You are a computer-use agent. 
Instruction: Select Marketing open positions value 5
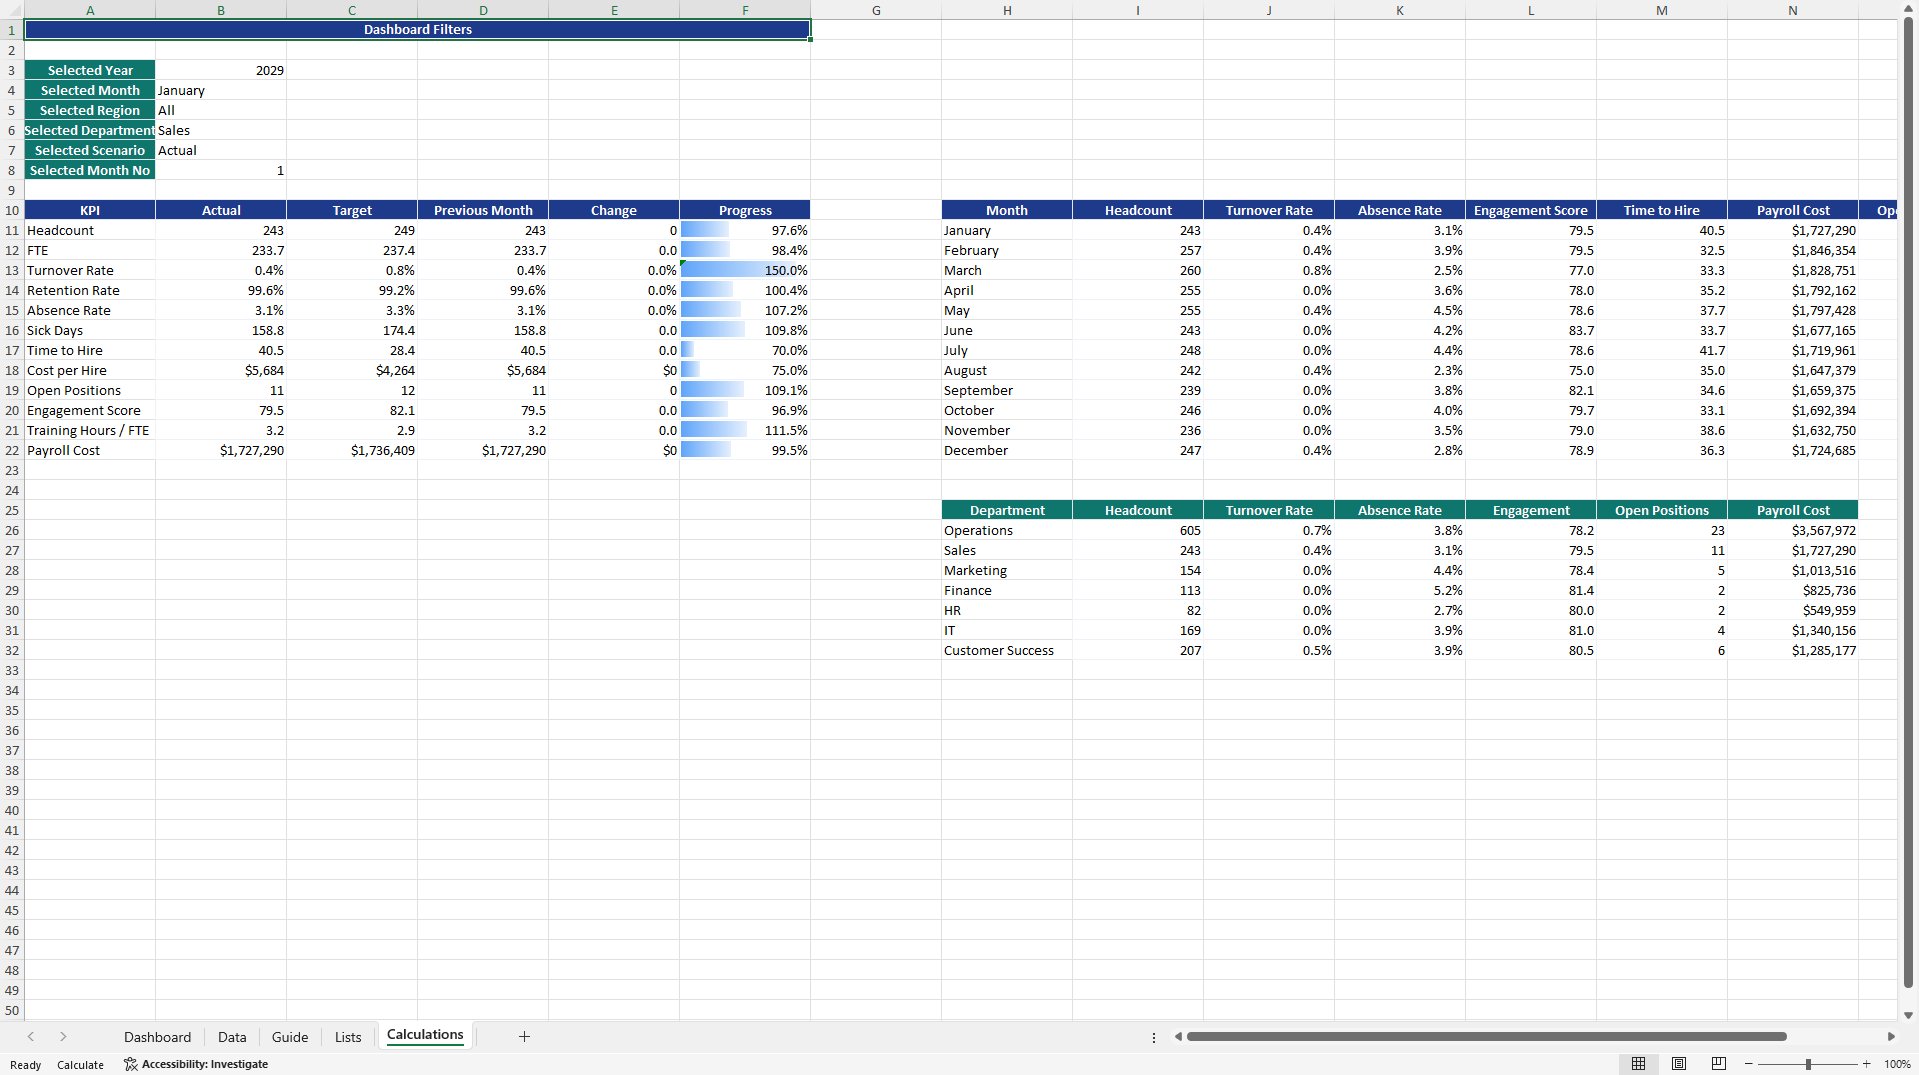pos(1661,570)
